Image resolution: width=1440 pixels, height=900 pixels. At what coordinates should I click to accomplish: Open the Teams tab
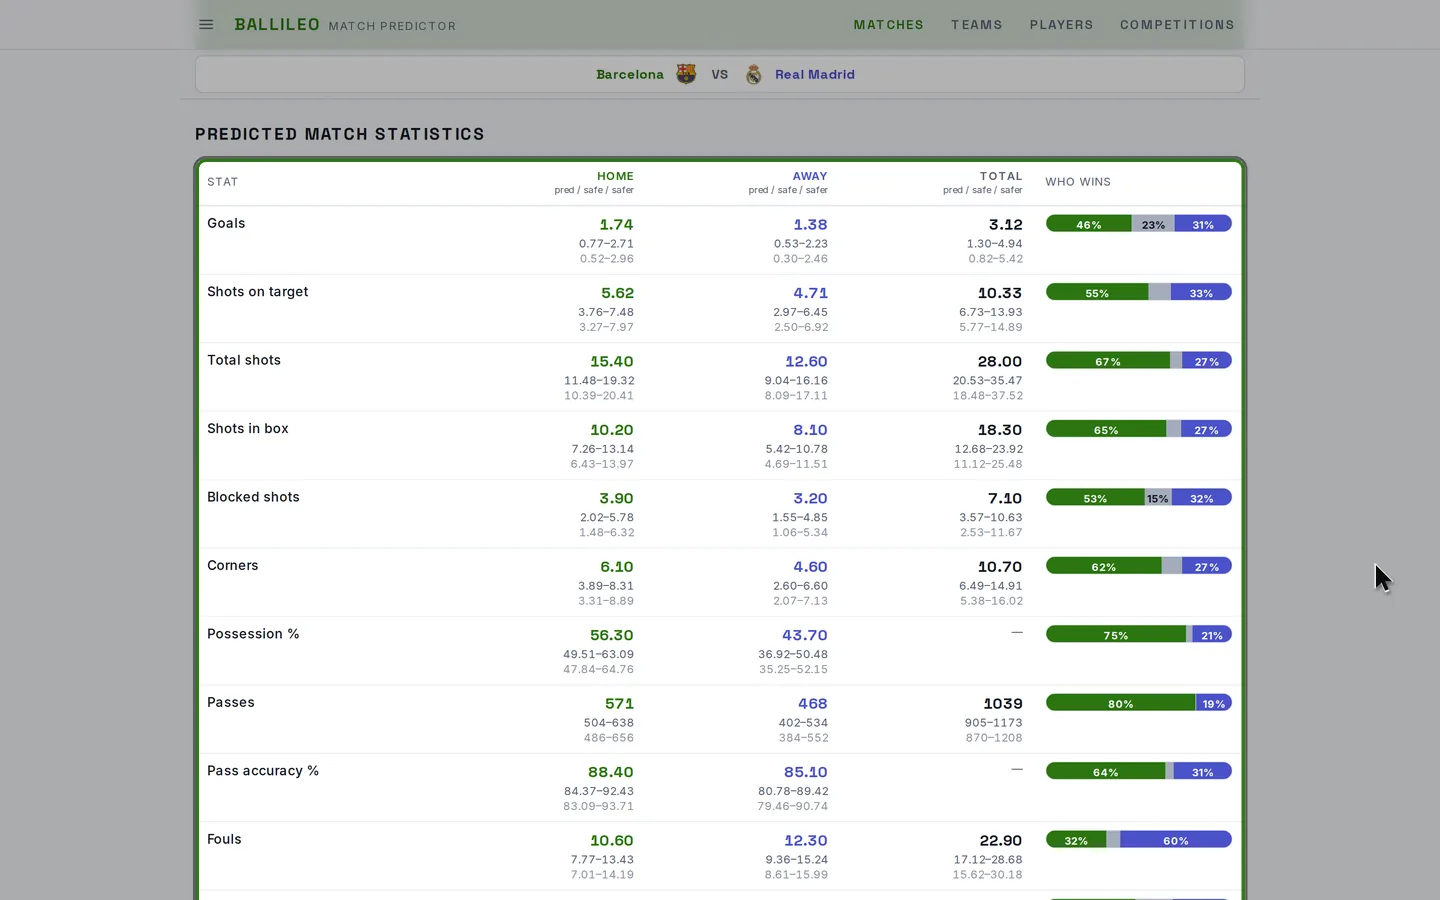coord(976,25)
